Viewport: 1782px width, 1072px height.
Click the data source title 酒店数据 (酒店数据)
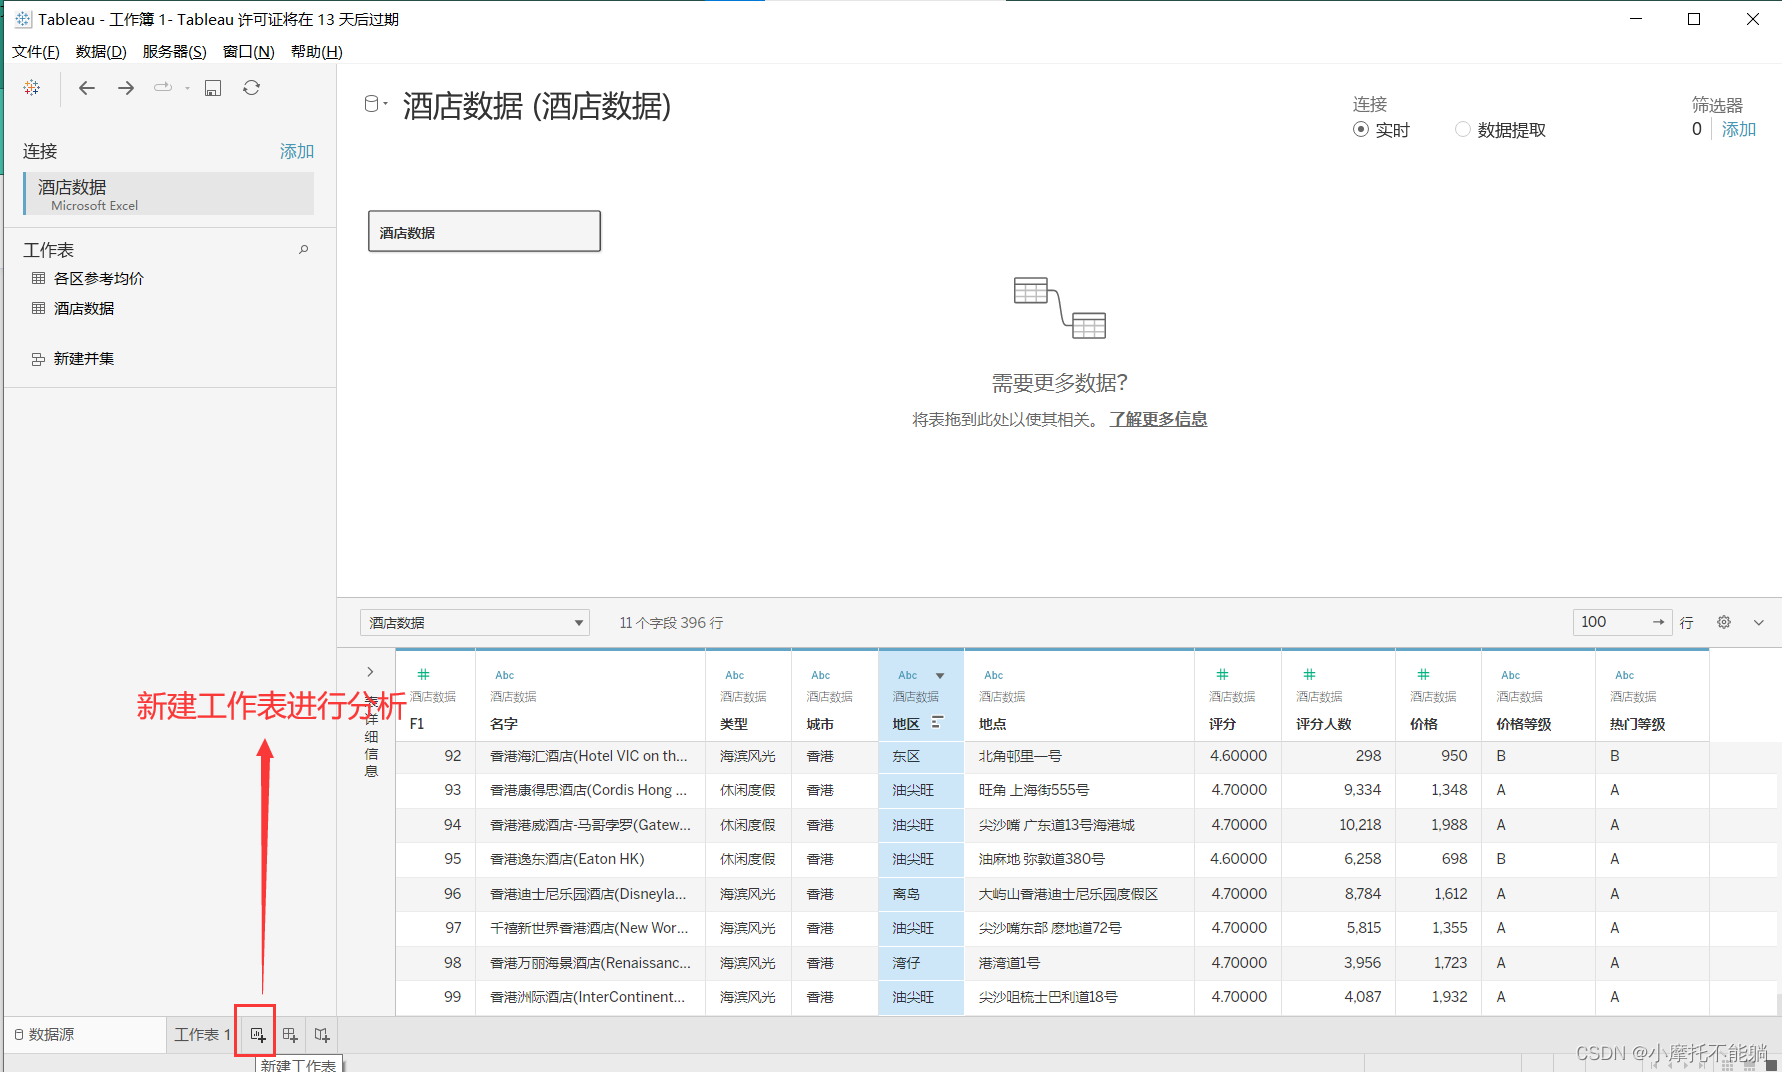point(537,105)
